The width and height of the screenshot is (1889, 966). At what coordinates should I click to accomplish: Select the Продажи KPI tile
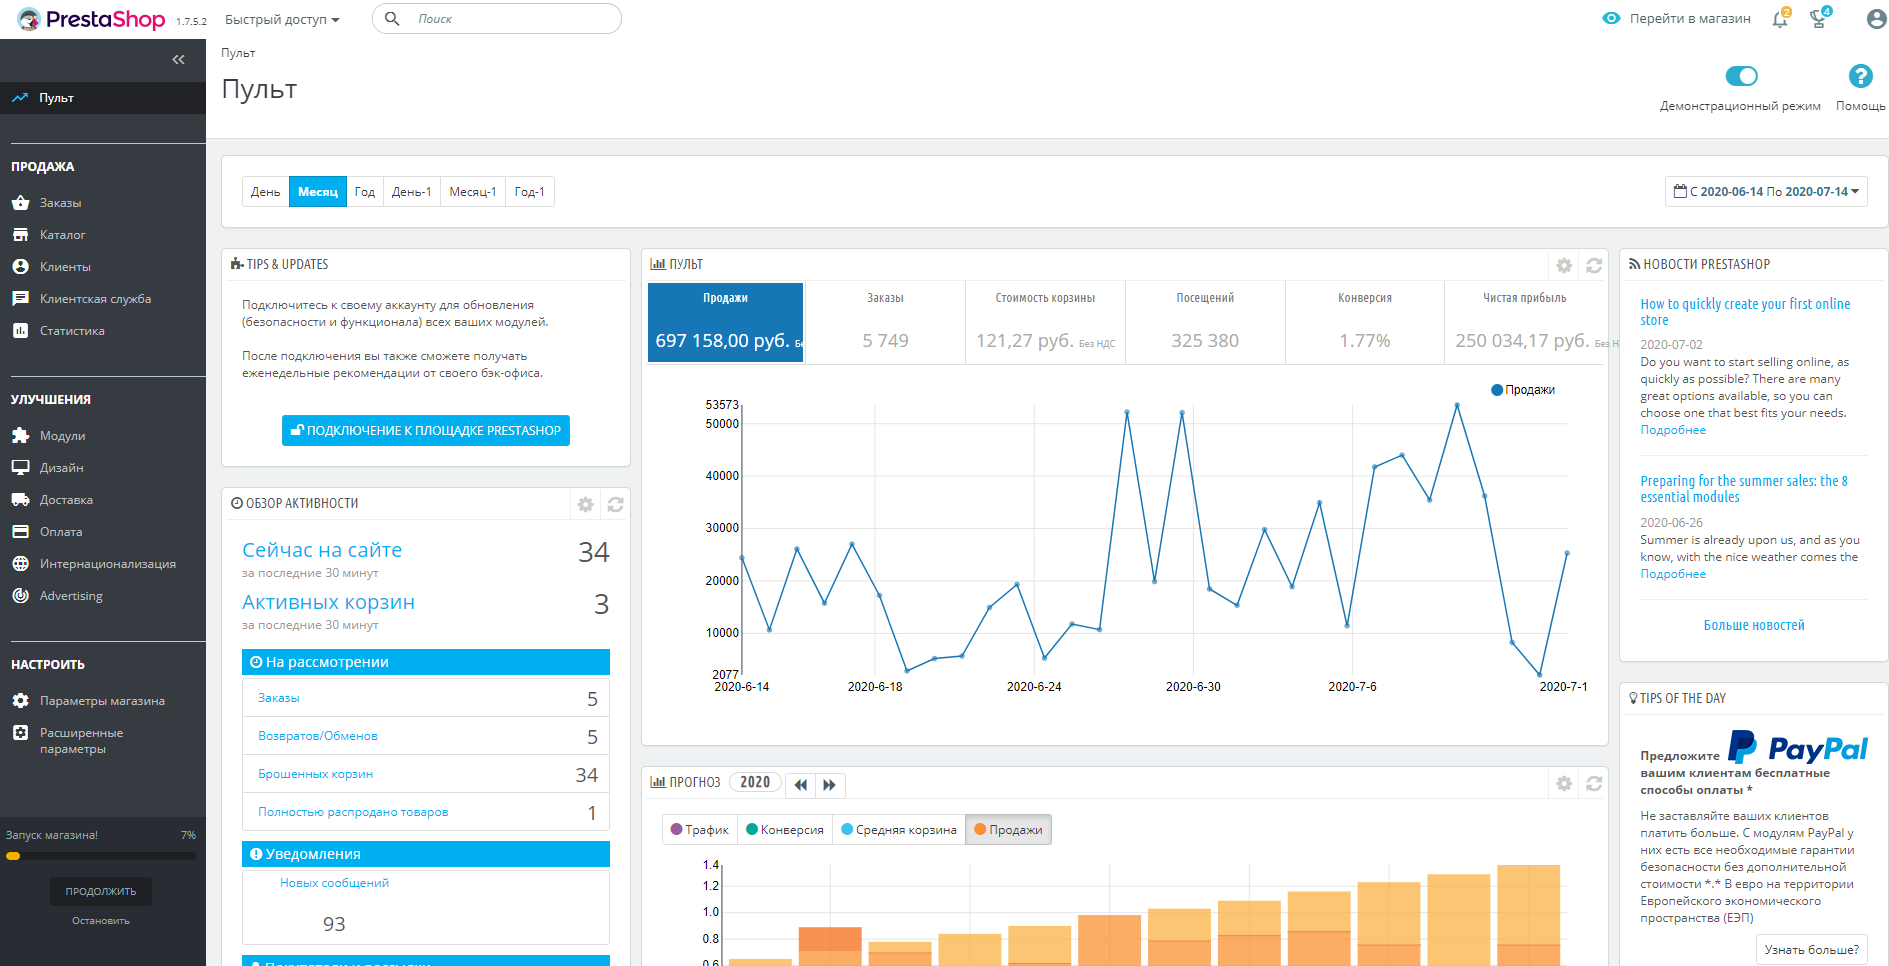coord(725,322)
